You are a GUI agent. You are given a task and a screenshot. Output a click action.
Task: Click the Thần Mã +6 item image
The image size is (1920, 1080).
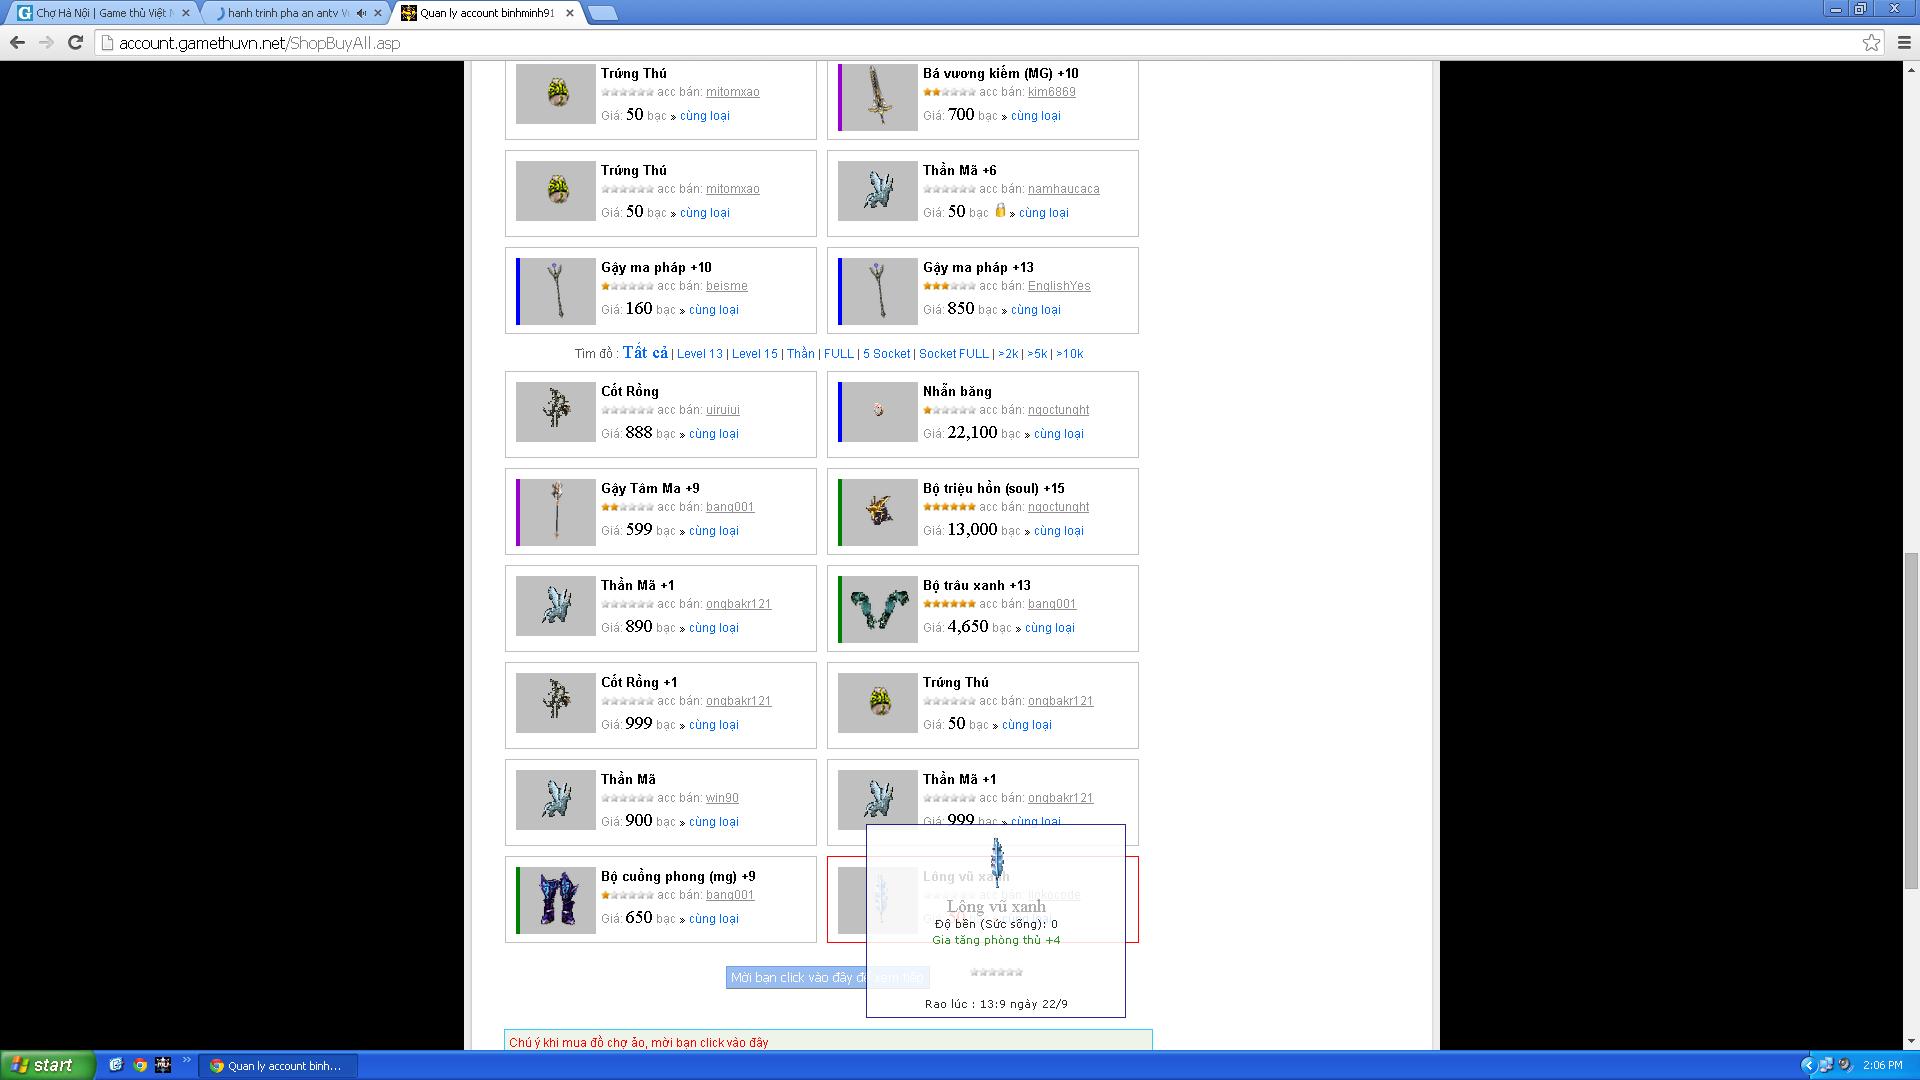878,191
